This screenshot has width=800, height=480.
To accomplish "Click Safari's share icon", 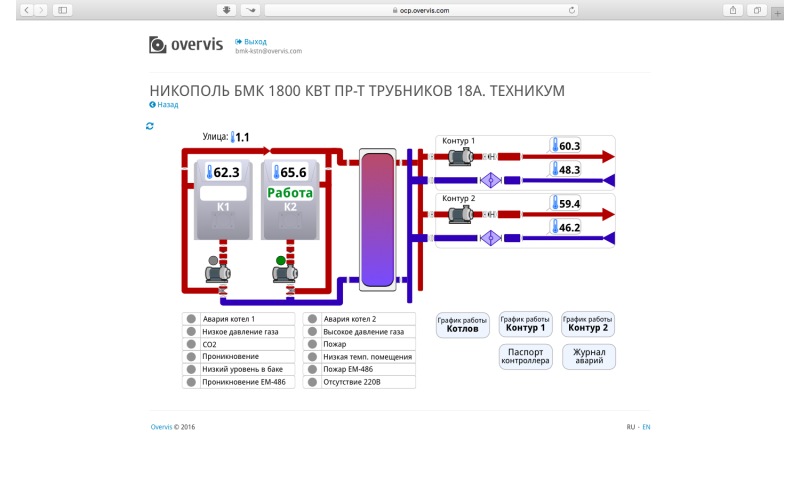I will coord(733,10).
